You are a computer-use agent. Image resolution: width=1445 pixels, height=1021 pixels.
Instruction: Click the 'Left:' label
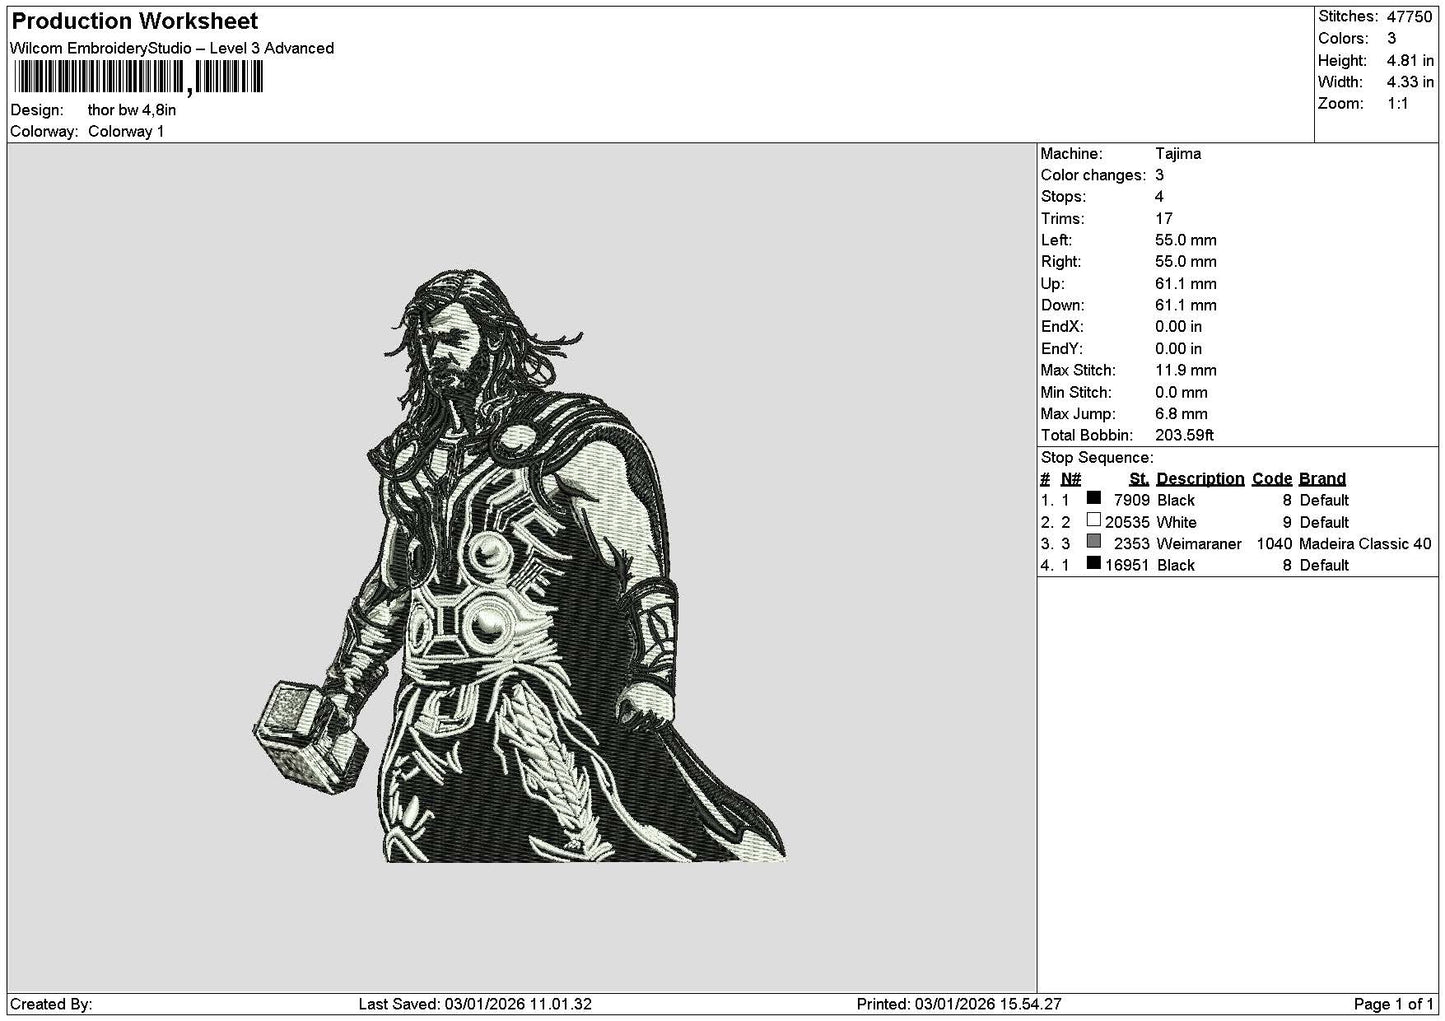pos(1056,240)
